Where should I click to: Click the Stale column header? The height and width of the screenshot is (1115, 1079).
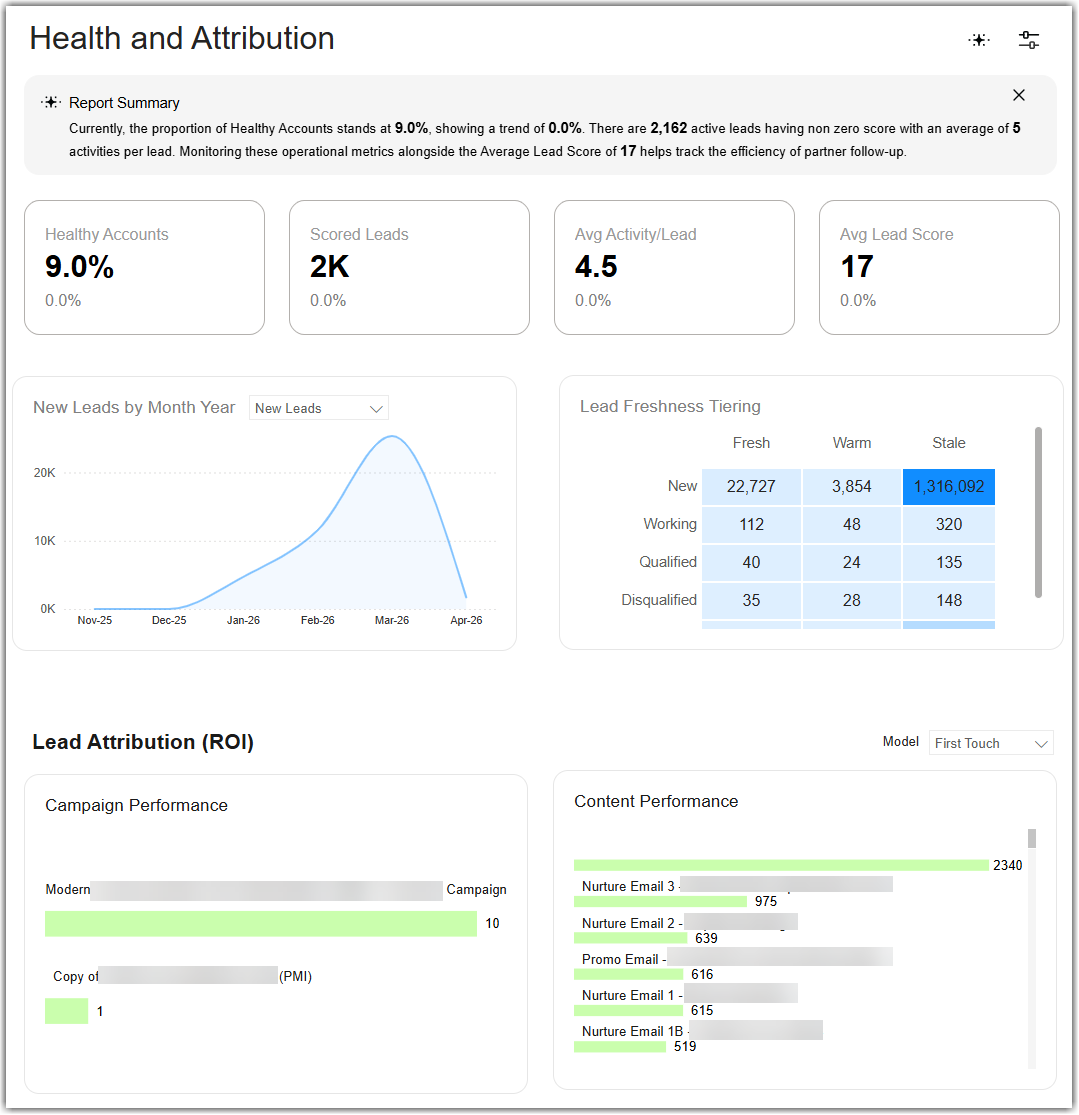pyautogui.click(x=949, y=443)
